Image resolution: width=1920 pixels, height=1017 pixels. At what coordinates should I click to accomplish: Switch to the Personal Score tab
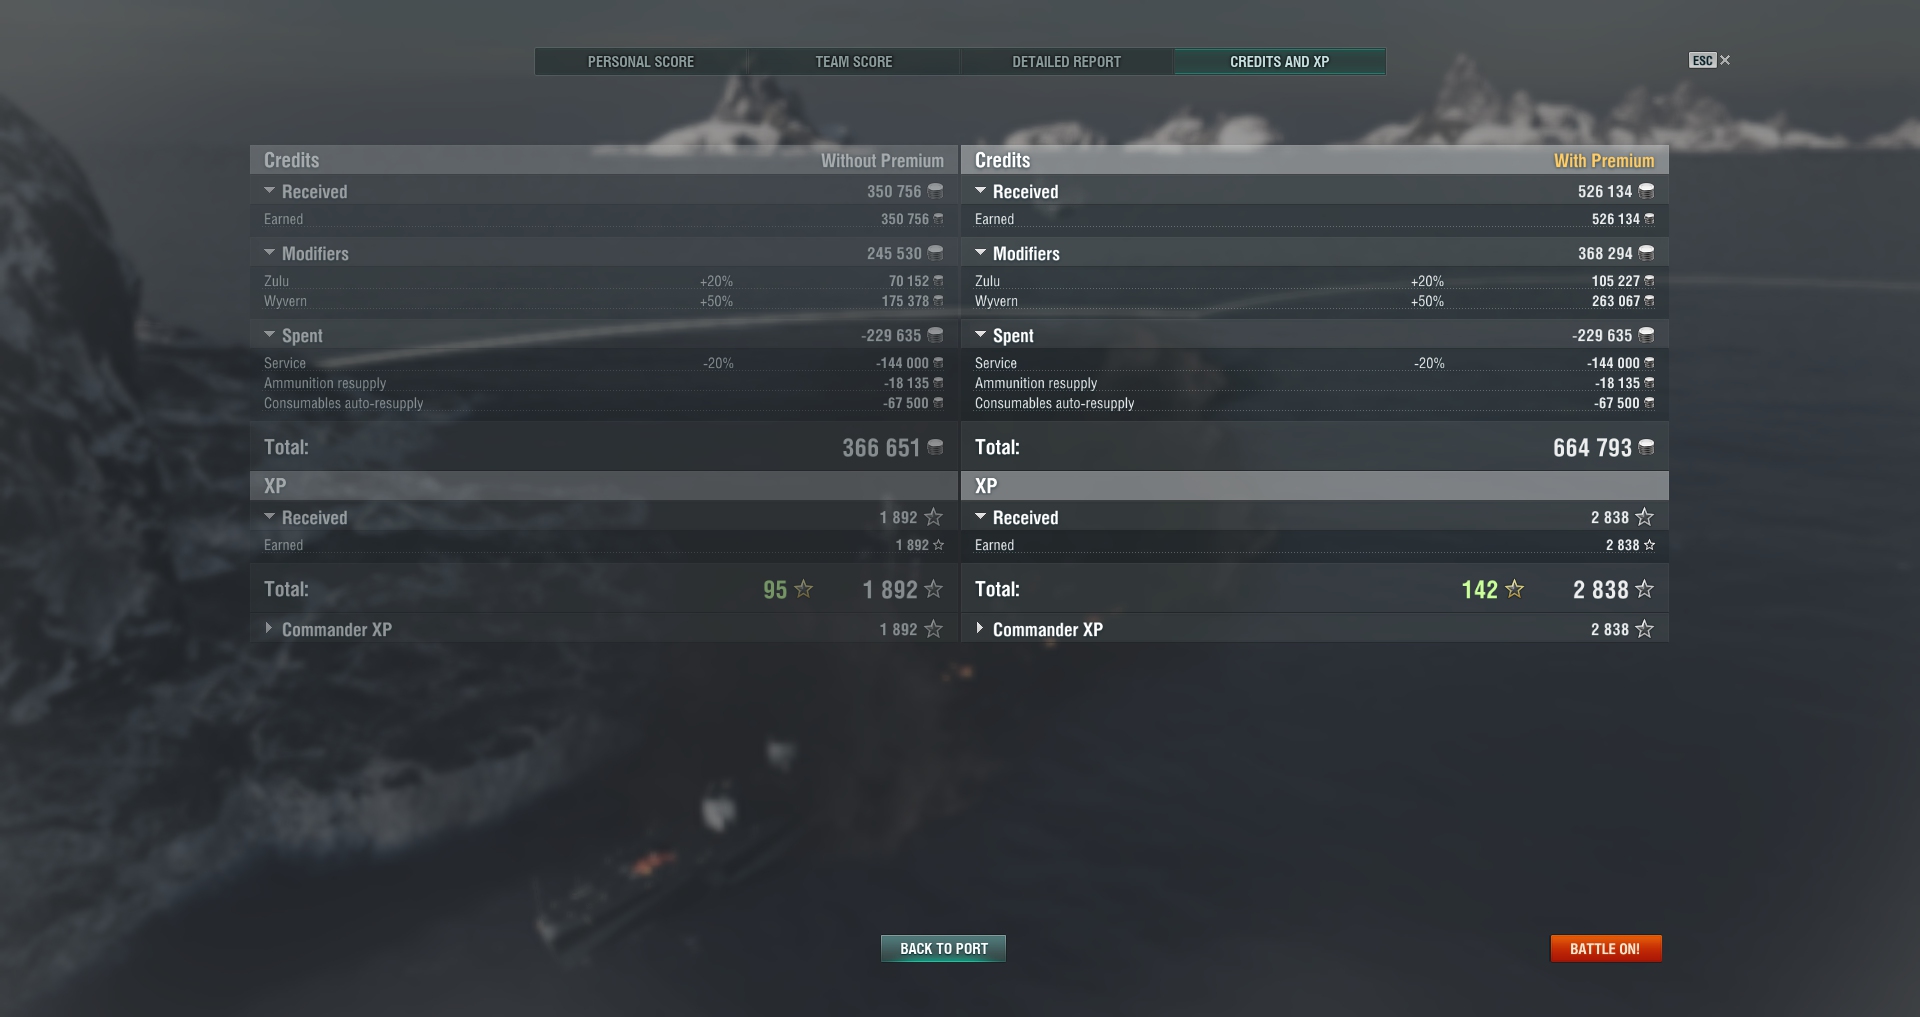(x=641, y=62)
